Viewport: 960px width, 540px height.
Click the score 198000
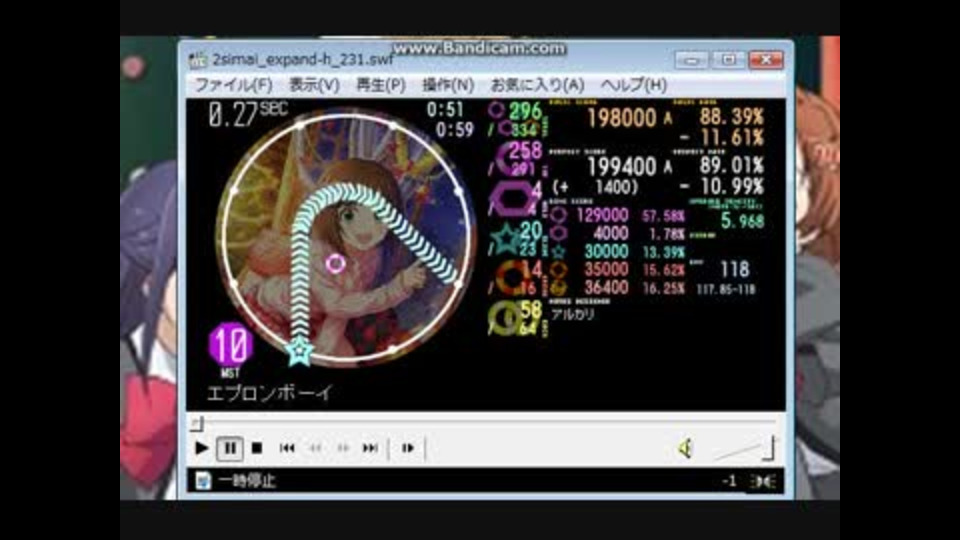tap(621, 118)
